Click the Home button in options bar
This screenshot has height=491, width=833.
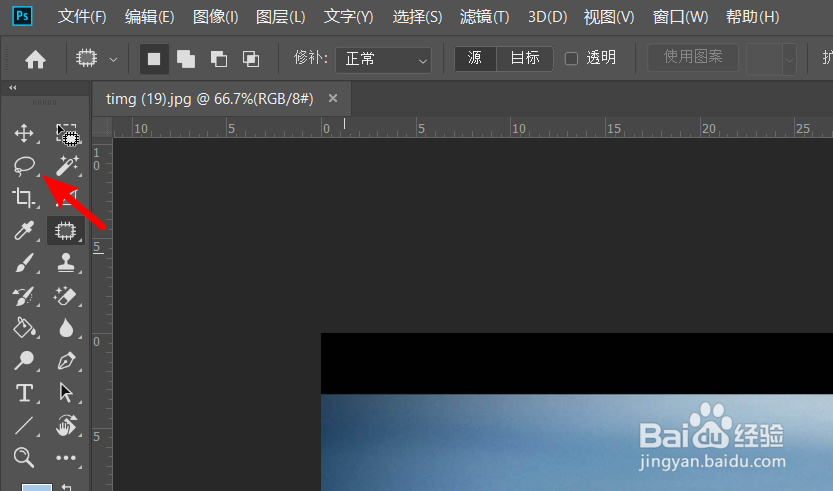(36, 59)
